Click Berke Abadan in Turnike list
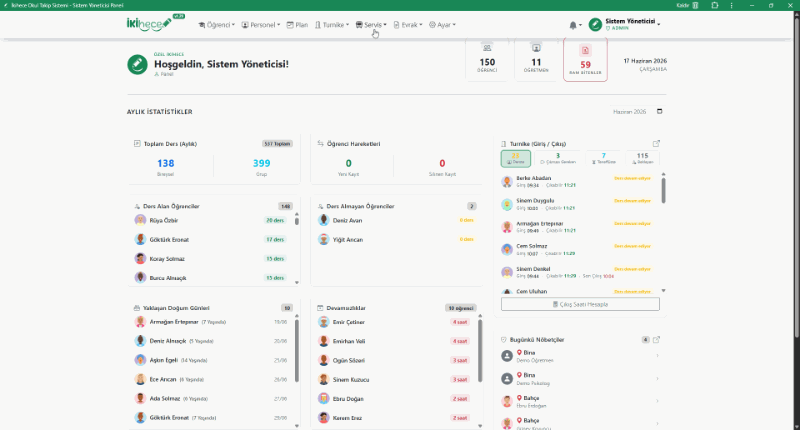Image resolution: width=800 pixels, height=430 pixels. point(579,182)
